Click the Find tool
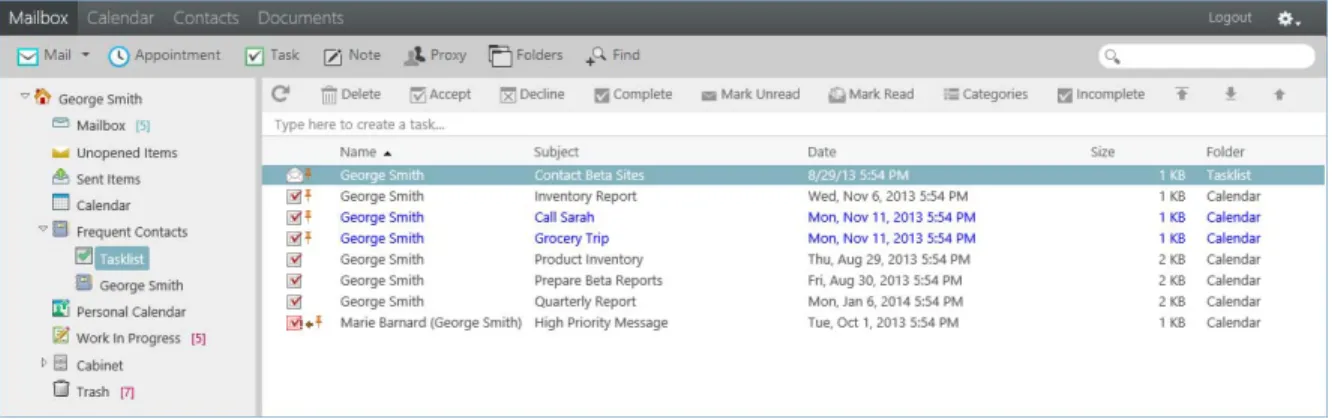Screen dimensions: 1332x419 pyautogui.click(x=613, y=56)
